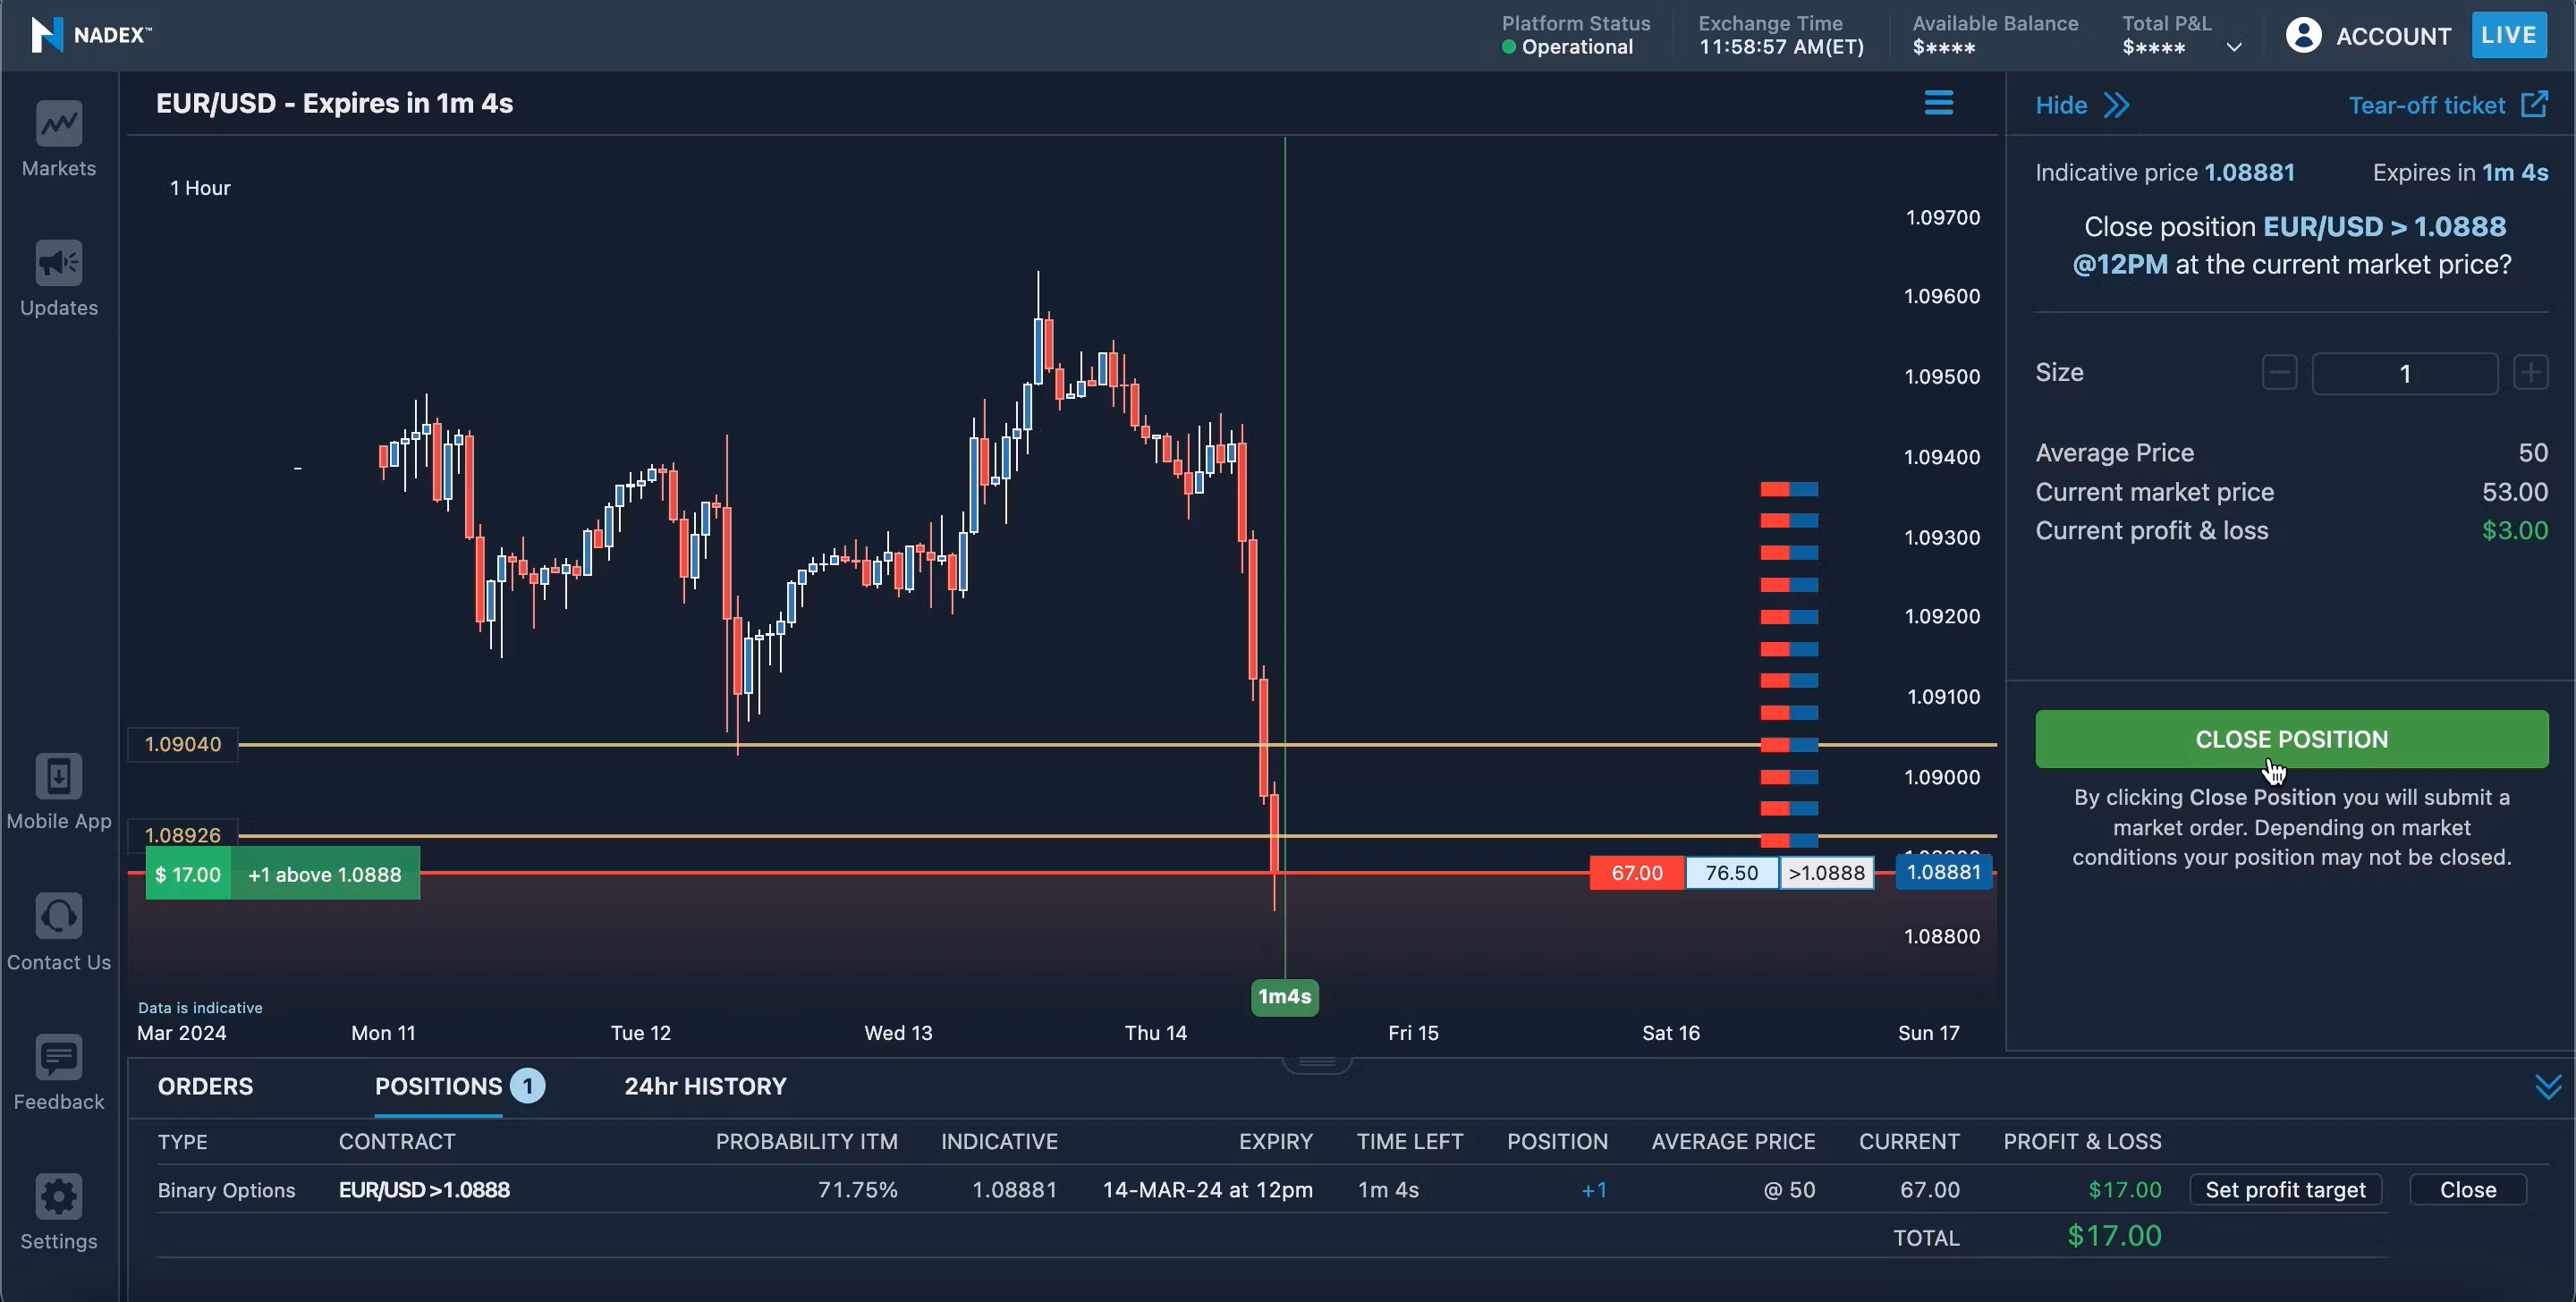Increase size with the plus stepper
This screenshot has height=1302, width=2576.
[x=2530, y=373]
